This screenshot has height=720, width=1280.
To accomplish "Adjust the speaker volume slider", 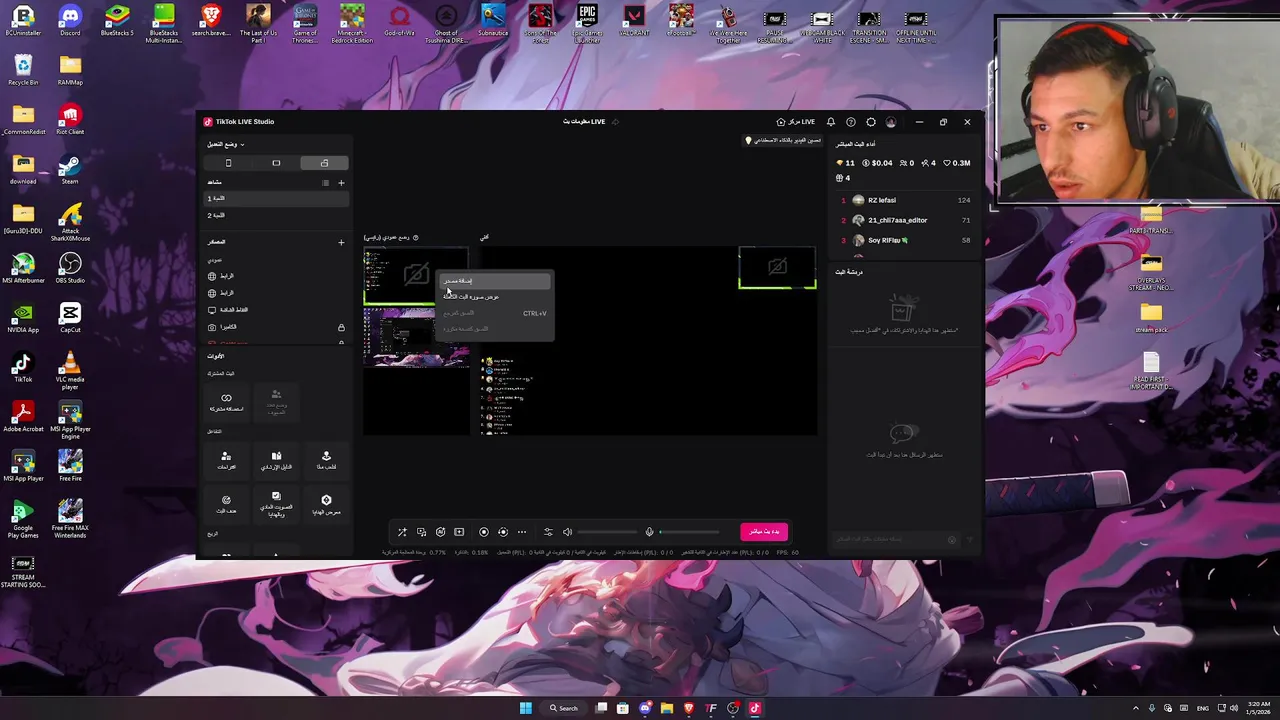I will [x=606, y=532].
